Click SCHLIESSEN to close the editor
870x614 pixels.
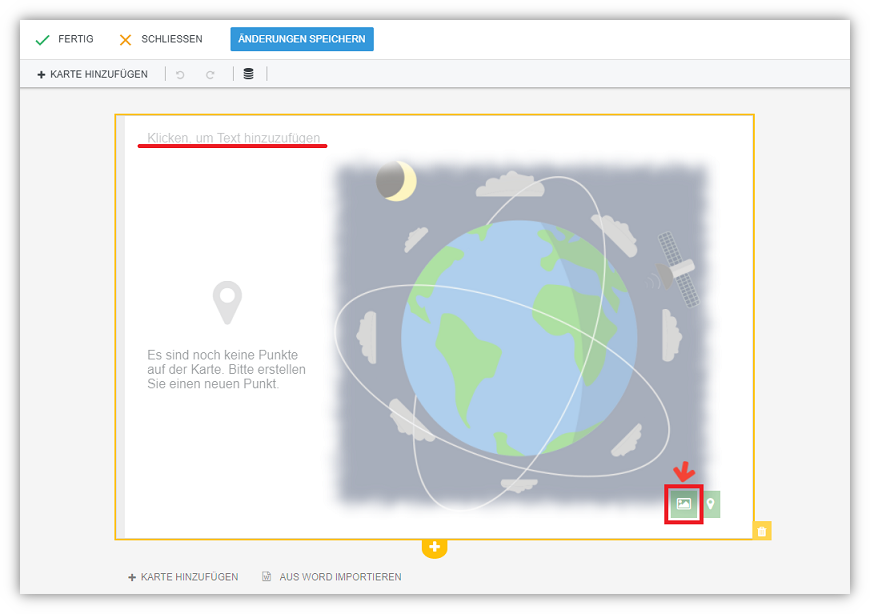click(161, 39)
